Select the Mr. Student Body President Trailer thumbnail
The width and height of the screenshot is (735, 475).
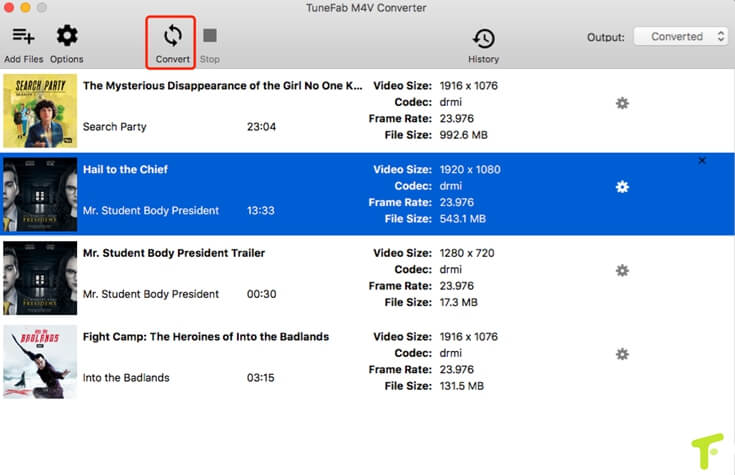coord(40,278)
